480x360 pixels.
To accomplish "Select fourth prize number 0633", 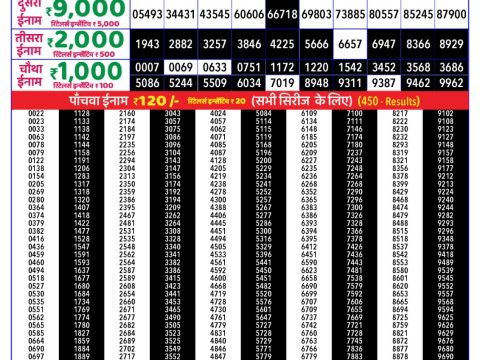I will [x=215, y=67].
